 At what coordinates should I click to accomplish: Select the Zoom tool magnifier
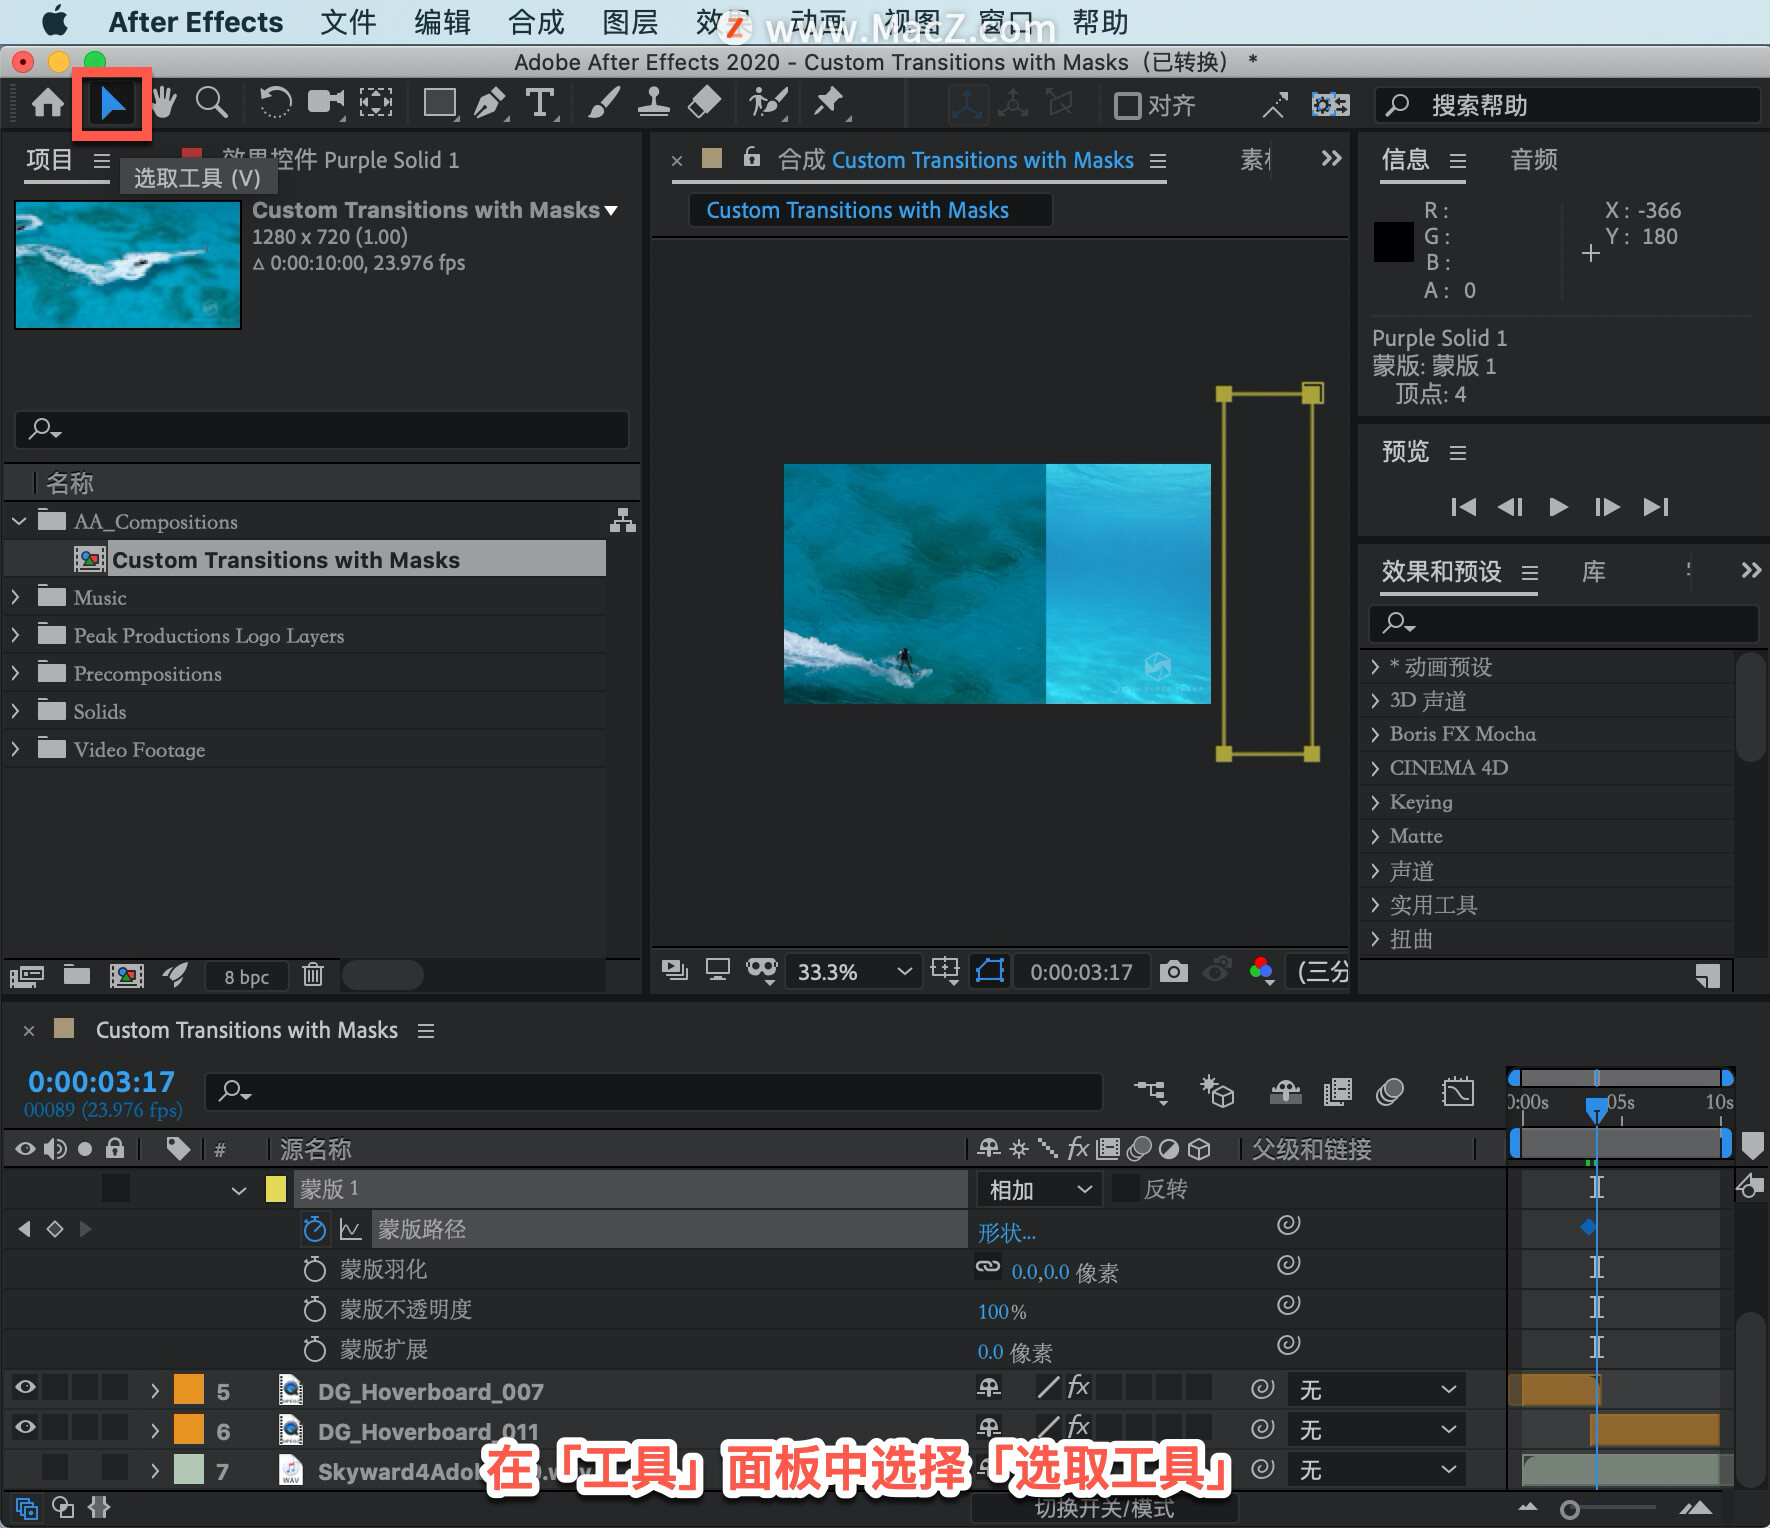pyautogui.click(x=211, y=102)
